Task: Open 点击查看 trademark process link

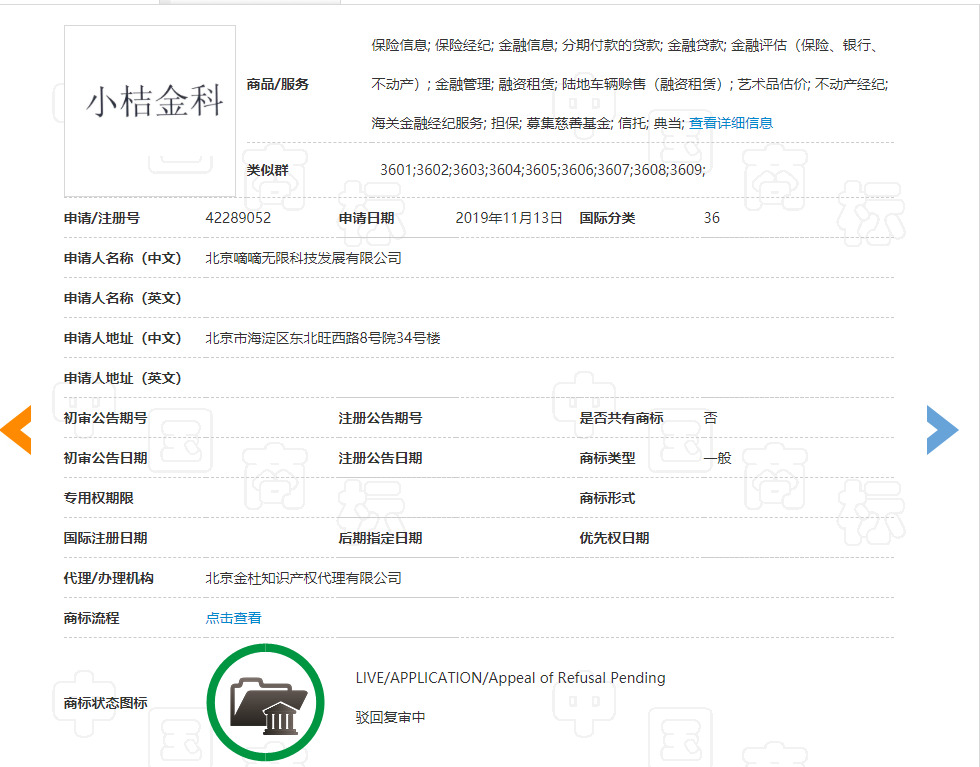Action: 233,618
